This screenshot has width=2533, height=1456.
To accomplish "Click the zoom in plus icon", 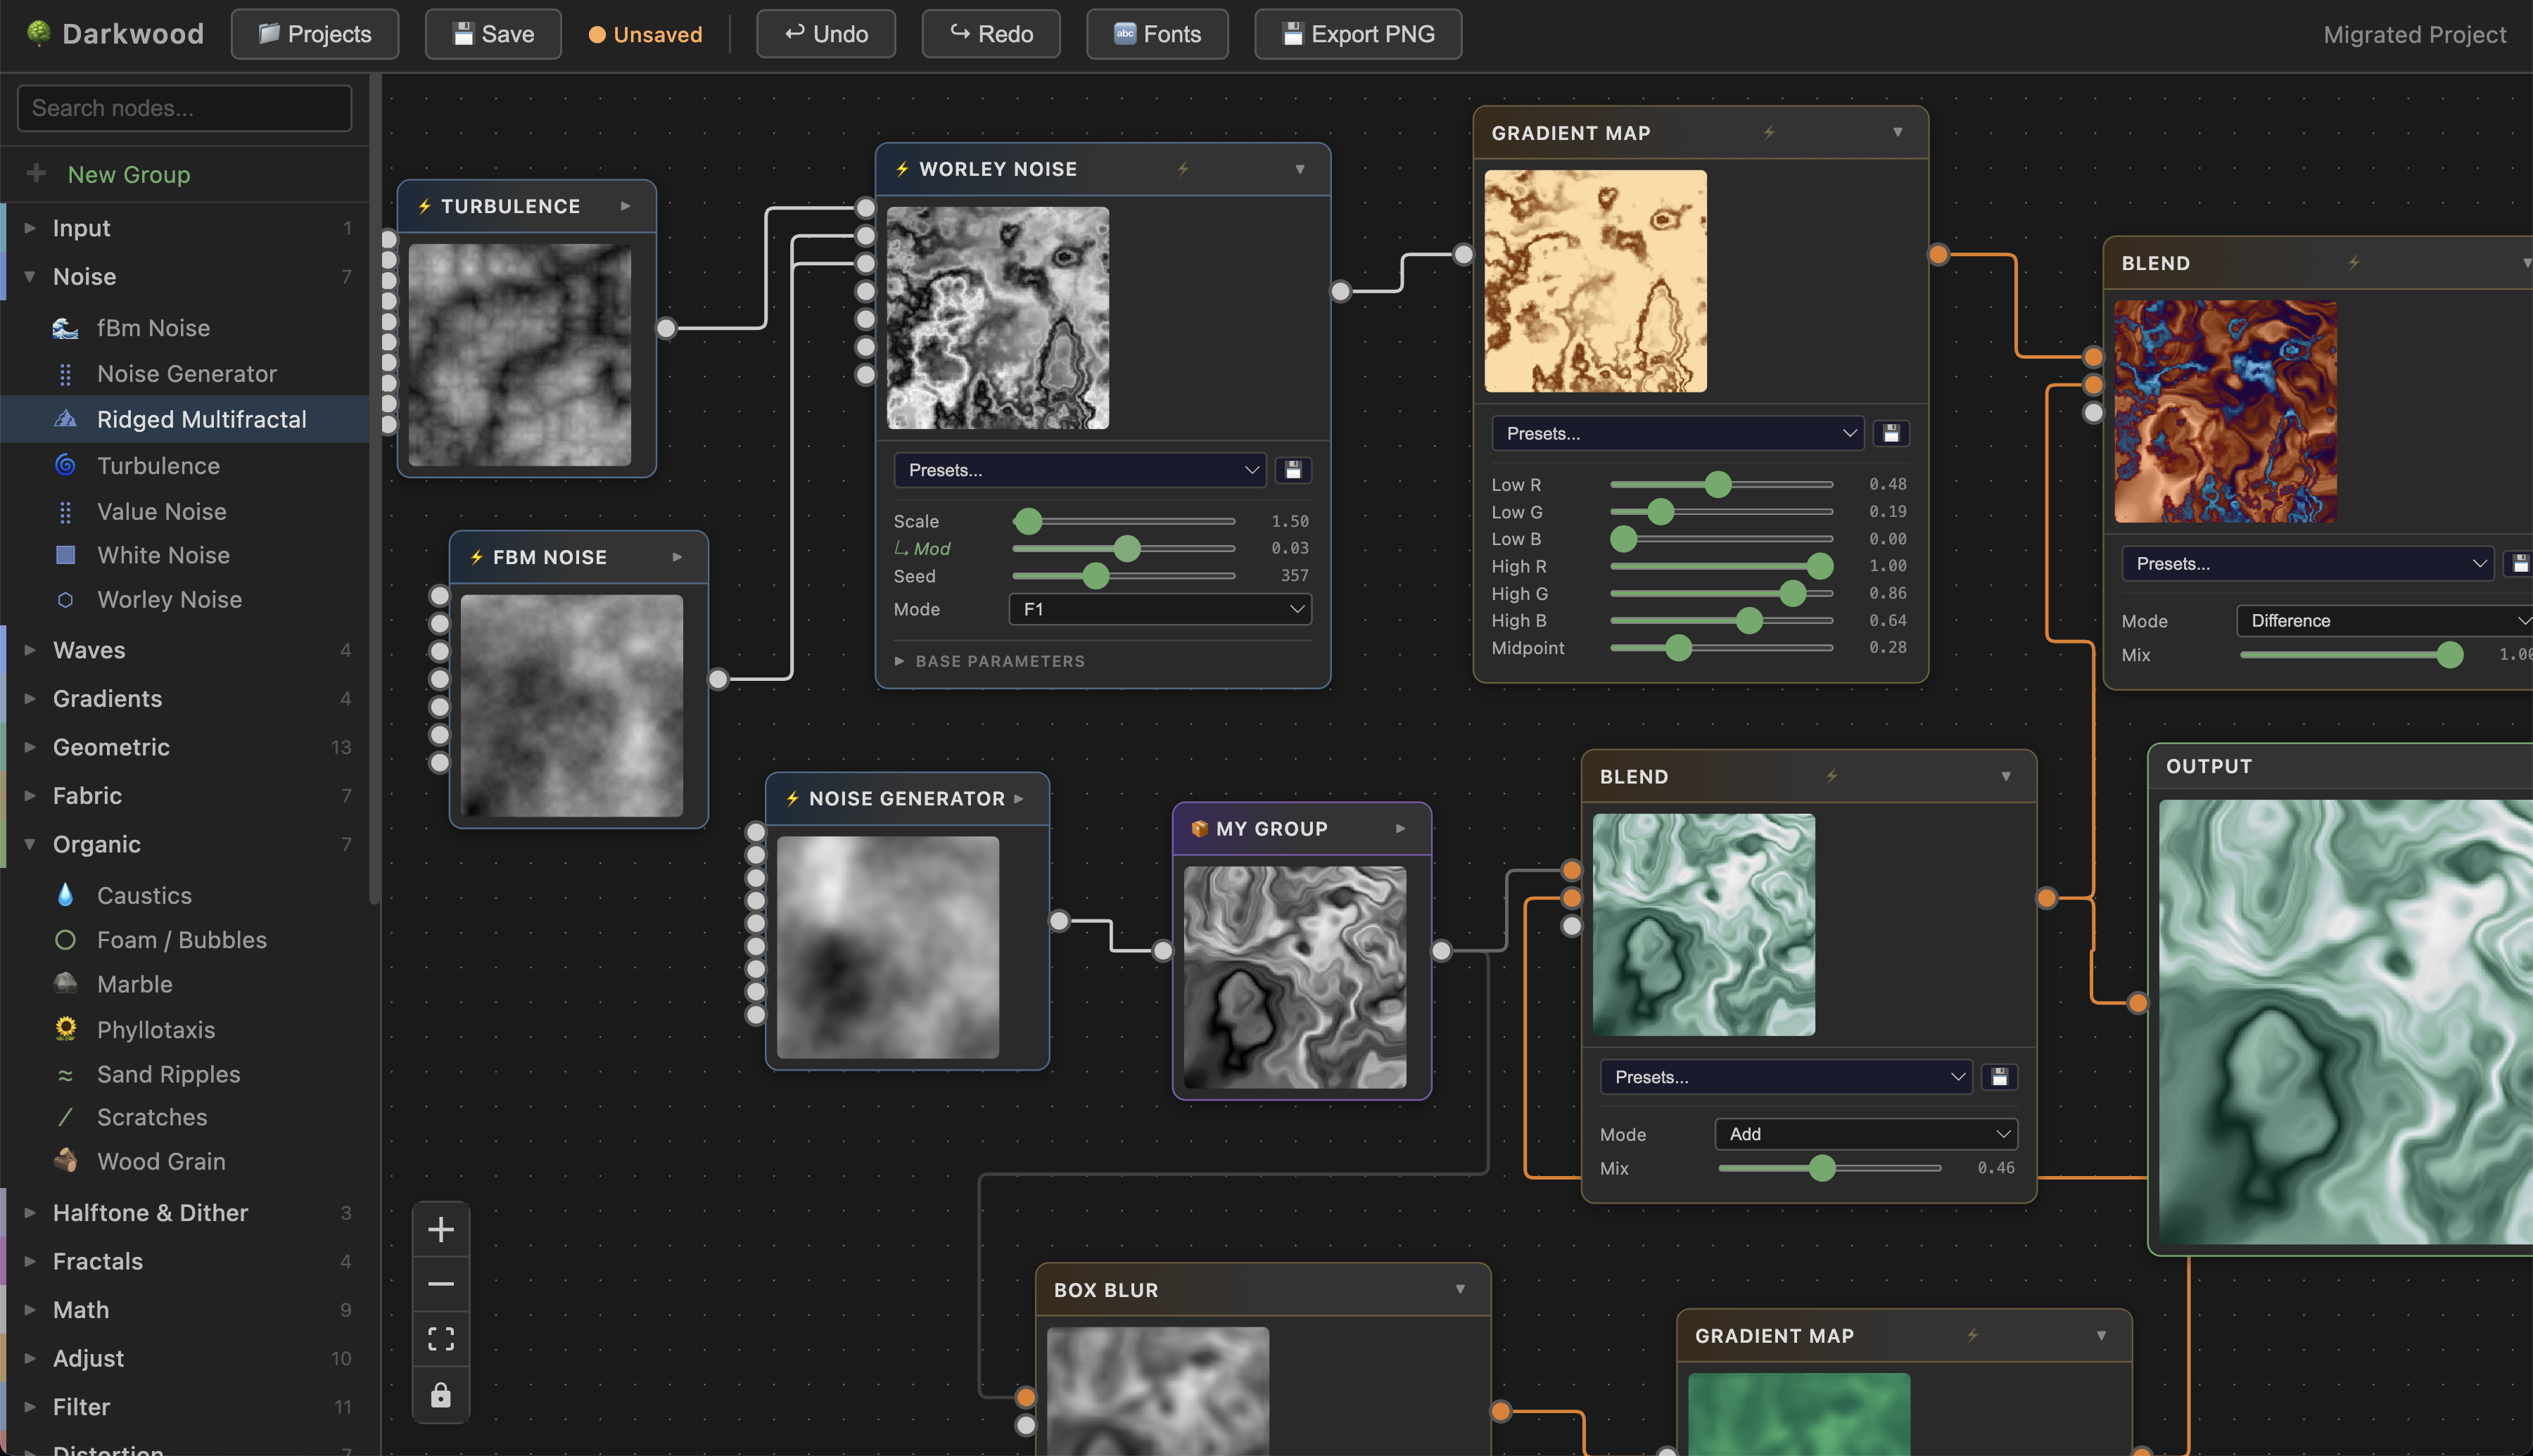I will 441,1229.
